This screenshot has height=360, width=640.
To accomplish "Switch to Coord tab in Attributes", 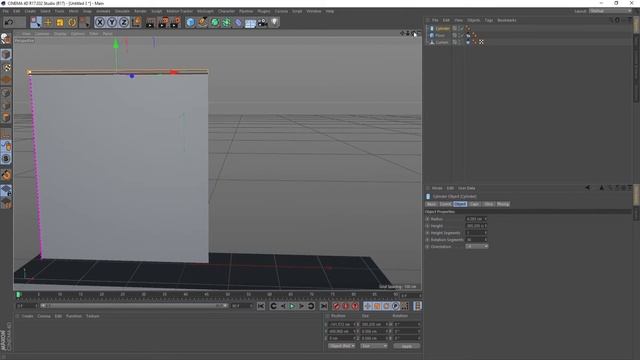I will pos(445,204).
